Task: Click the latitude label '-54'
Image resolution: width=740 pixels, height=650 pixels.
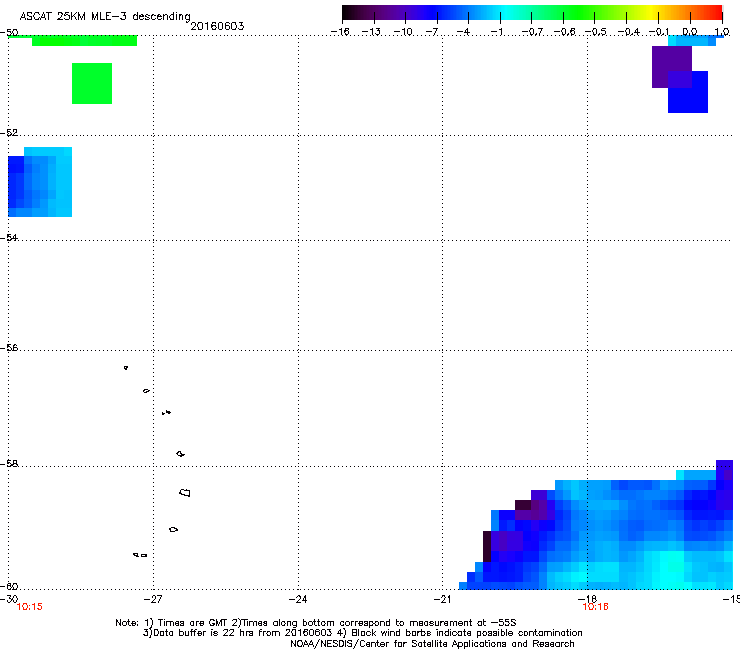Action: [x=9, y=237]
